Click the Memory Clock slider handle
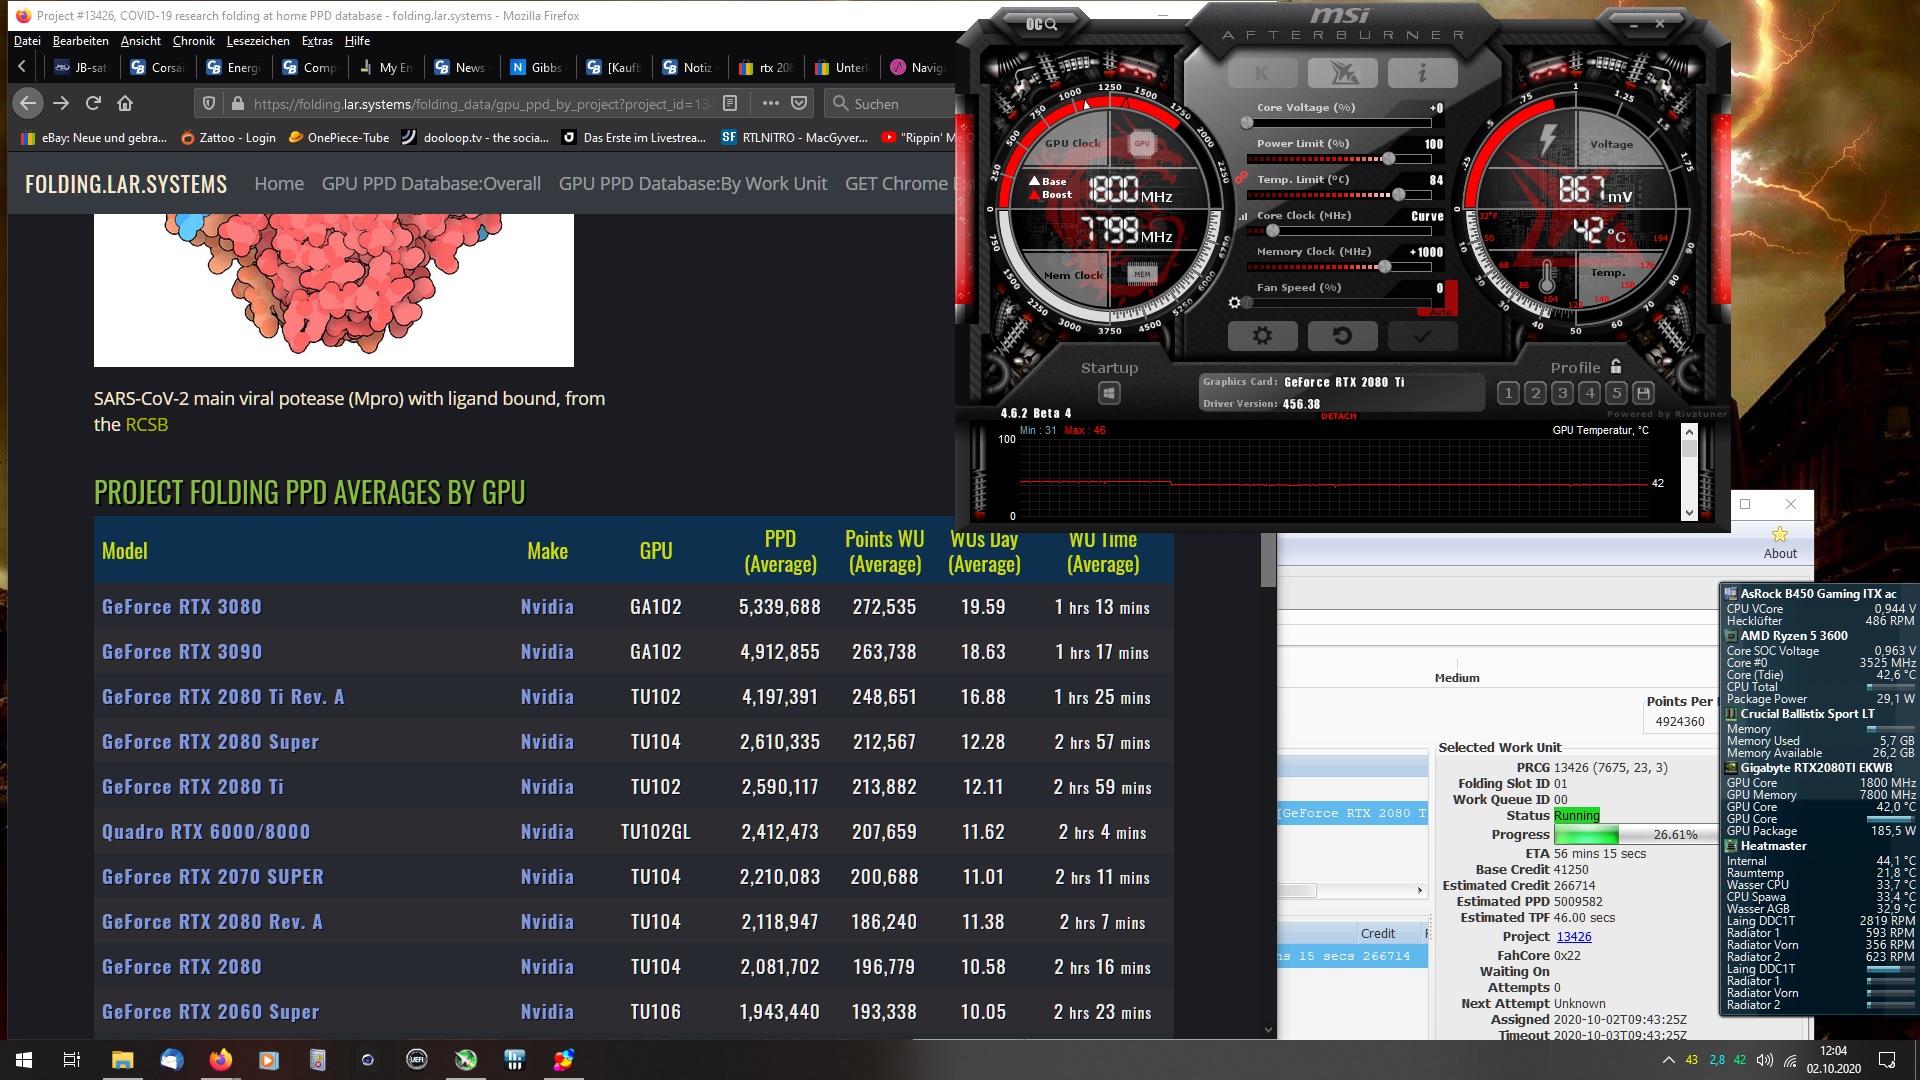 1385,267
